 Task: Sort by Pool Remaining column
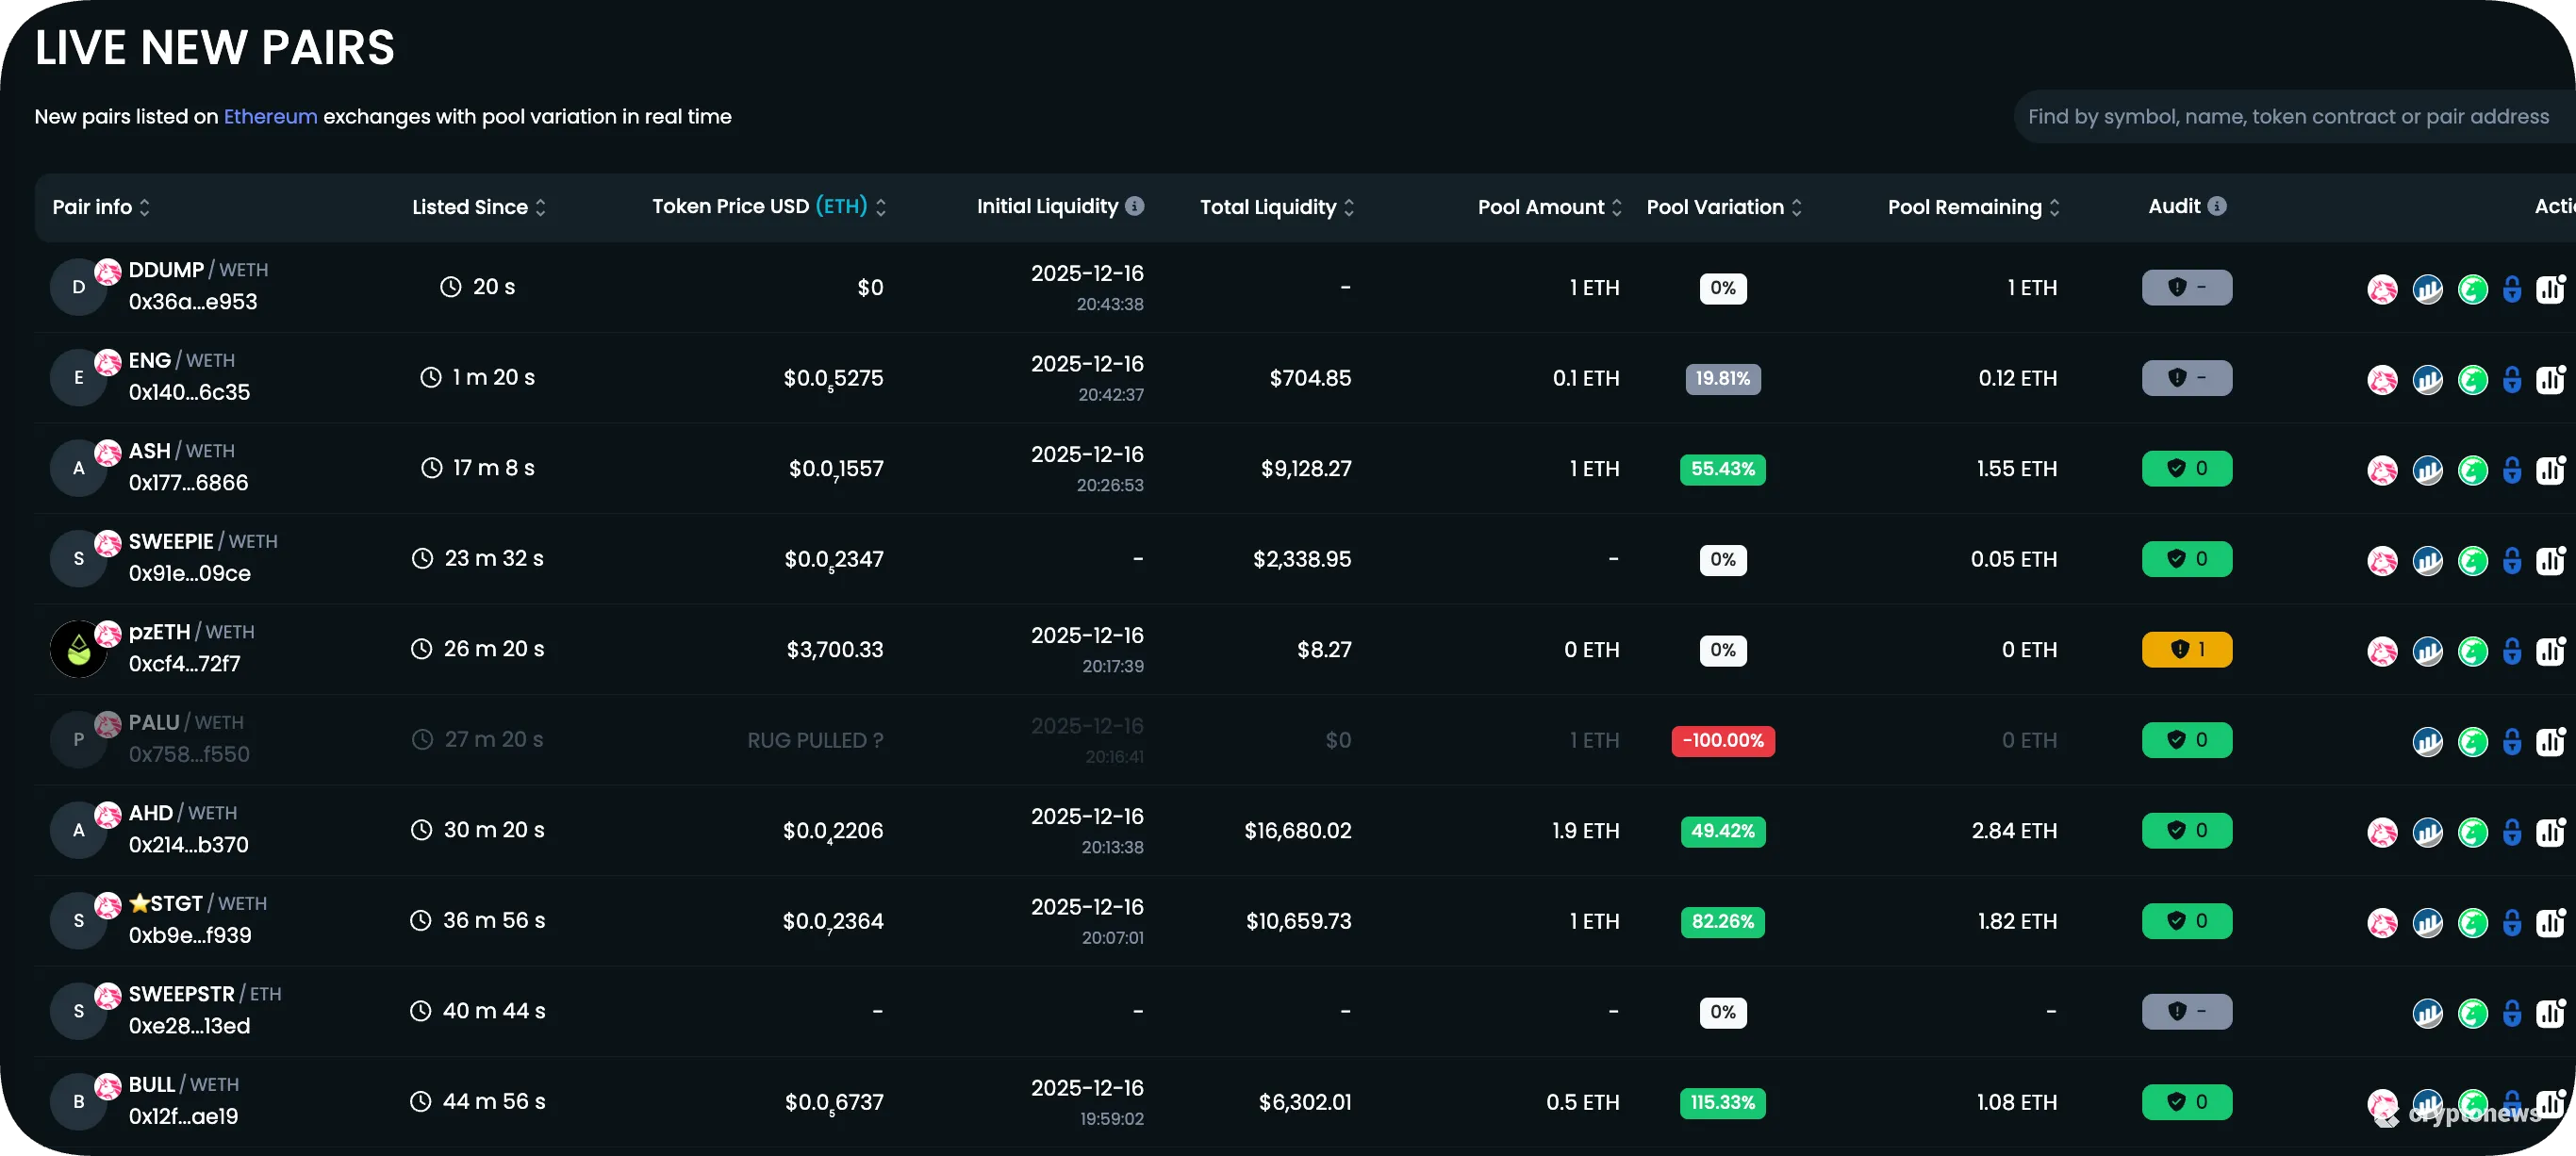(1974, 207)
